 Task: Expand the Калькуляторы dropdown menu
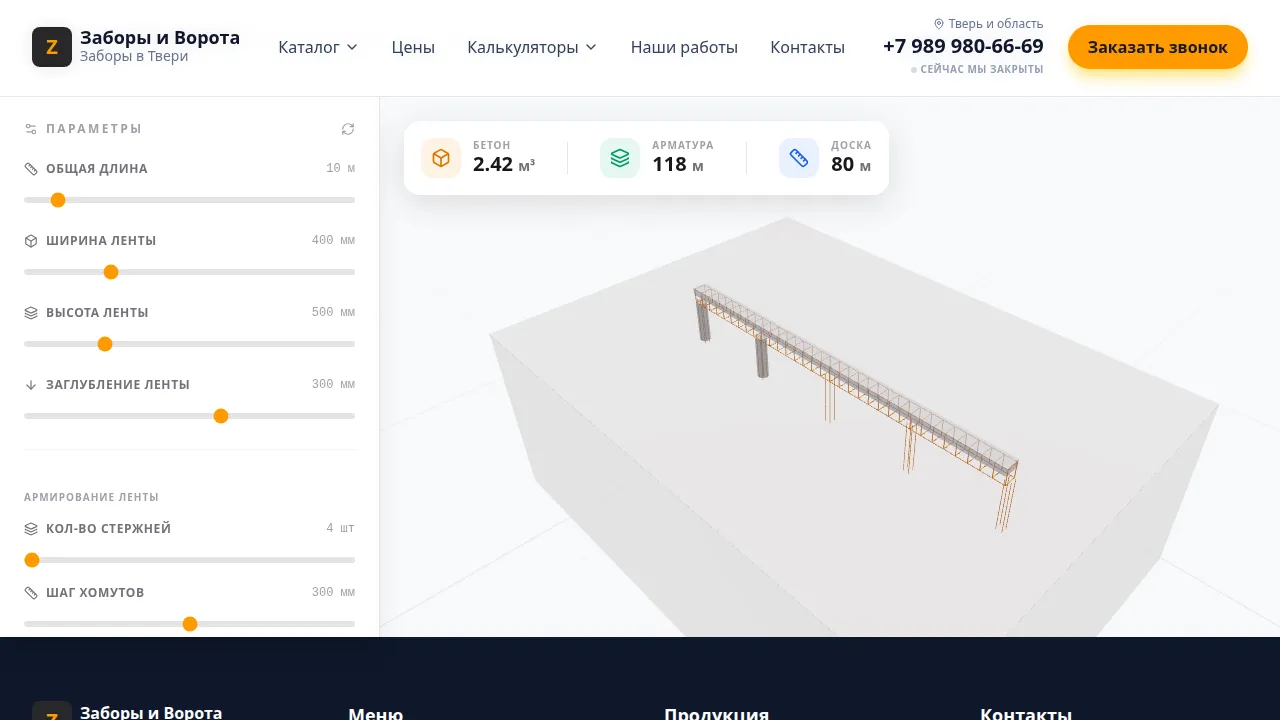pos(532,47)
